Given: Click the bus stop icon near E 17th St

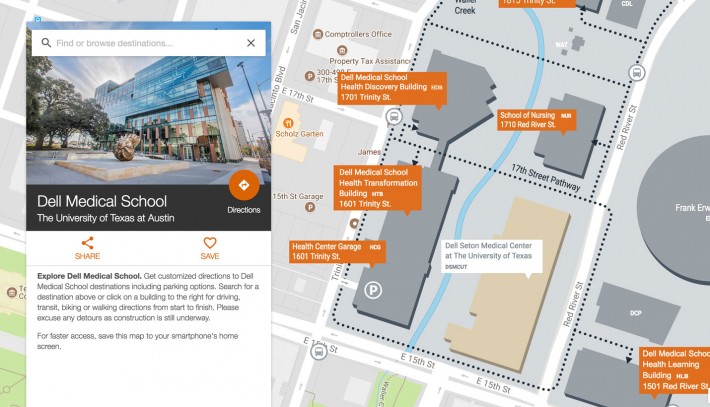Looking at the screenshot, I should click(394, 117).
